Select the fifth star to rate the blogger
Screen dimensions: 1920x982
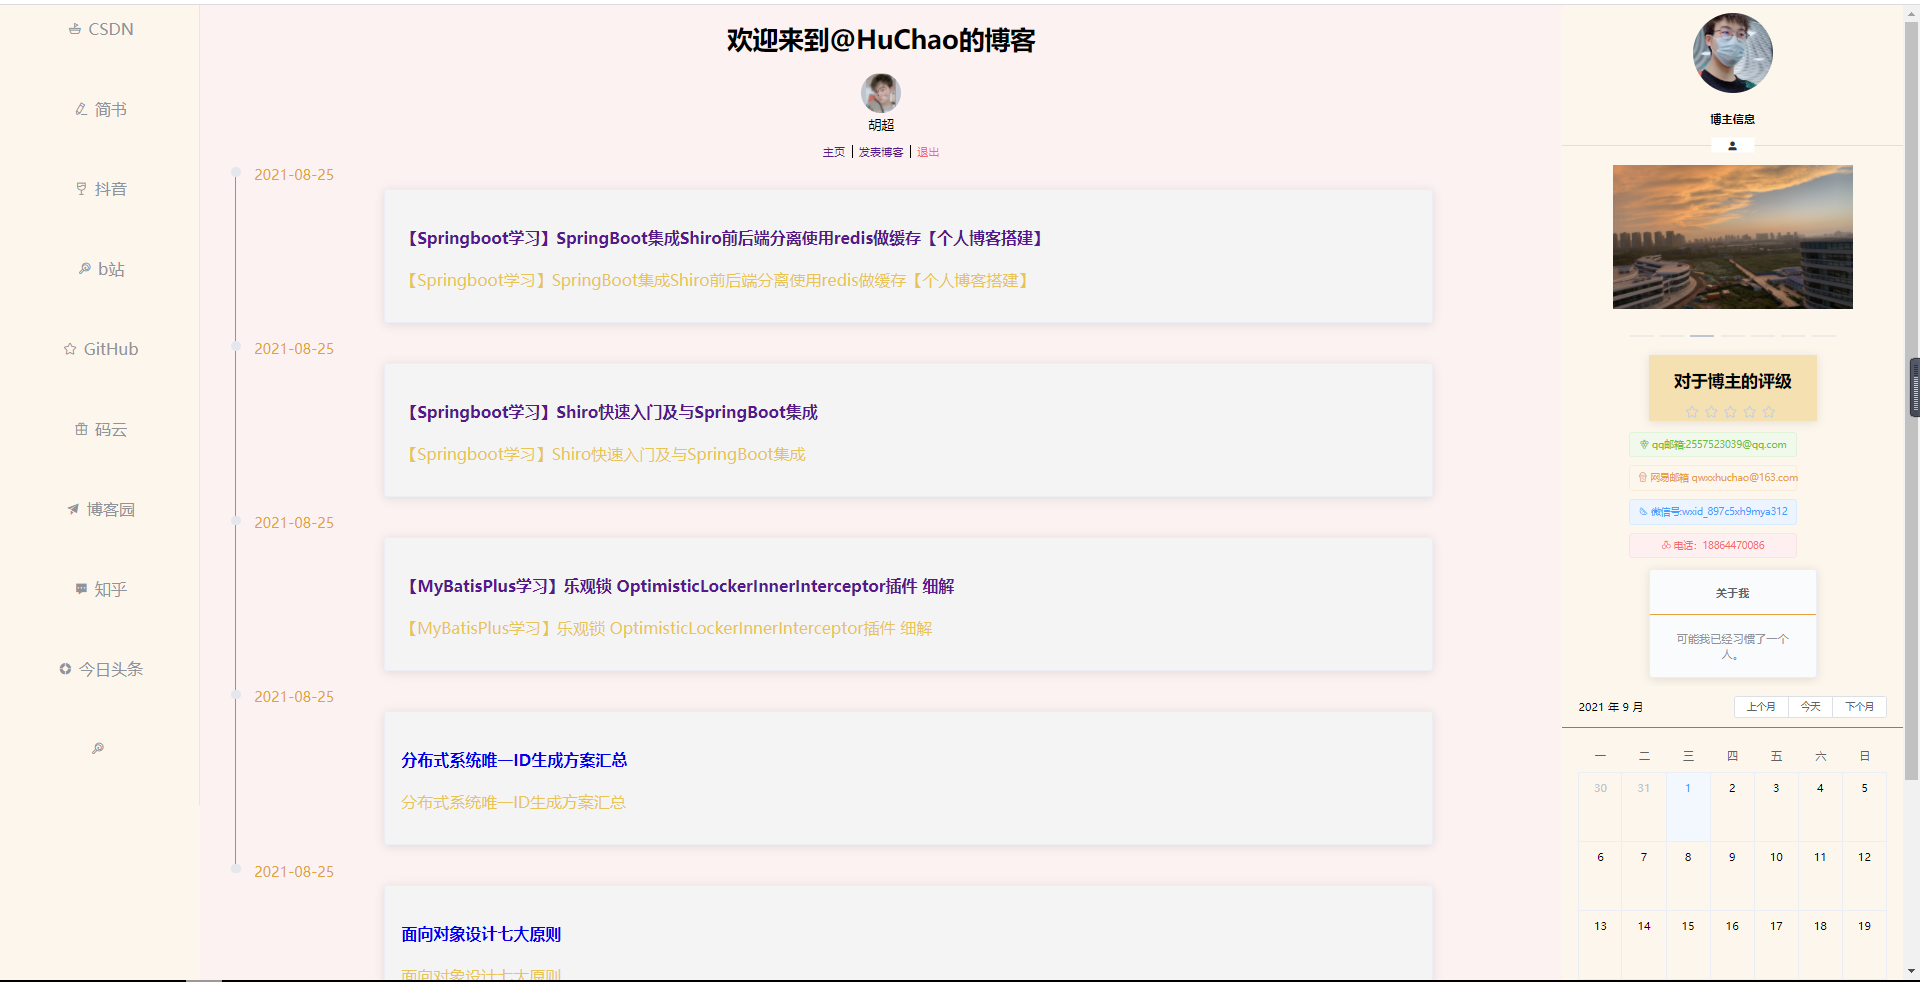pos(1769,411)
